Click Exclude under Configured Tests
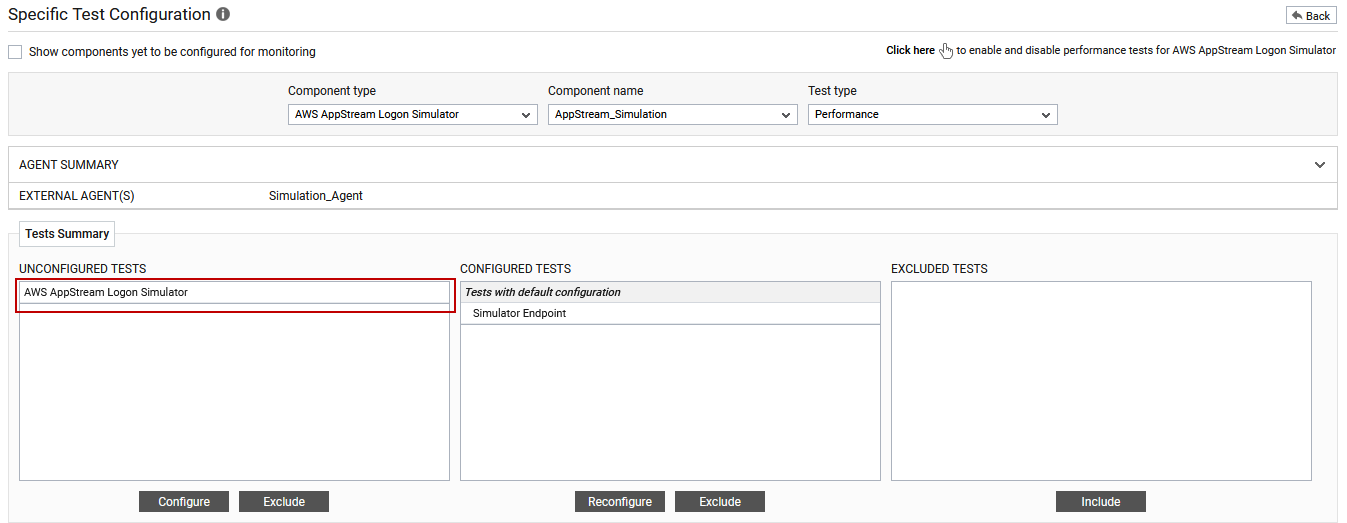Screen dimensions: 1347x523 coord(720,502)
